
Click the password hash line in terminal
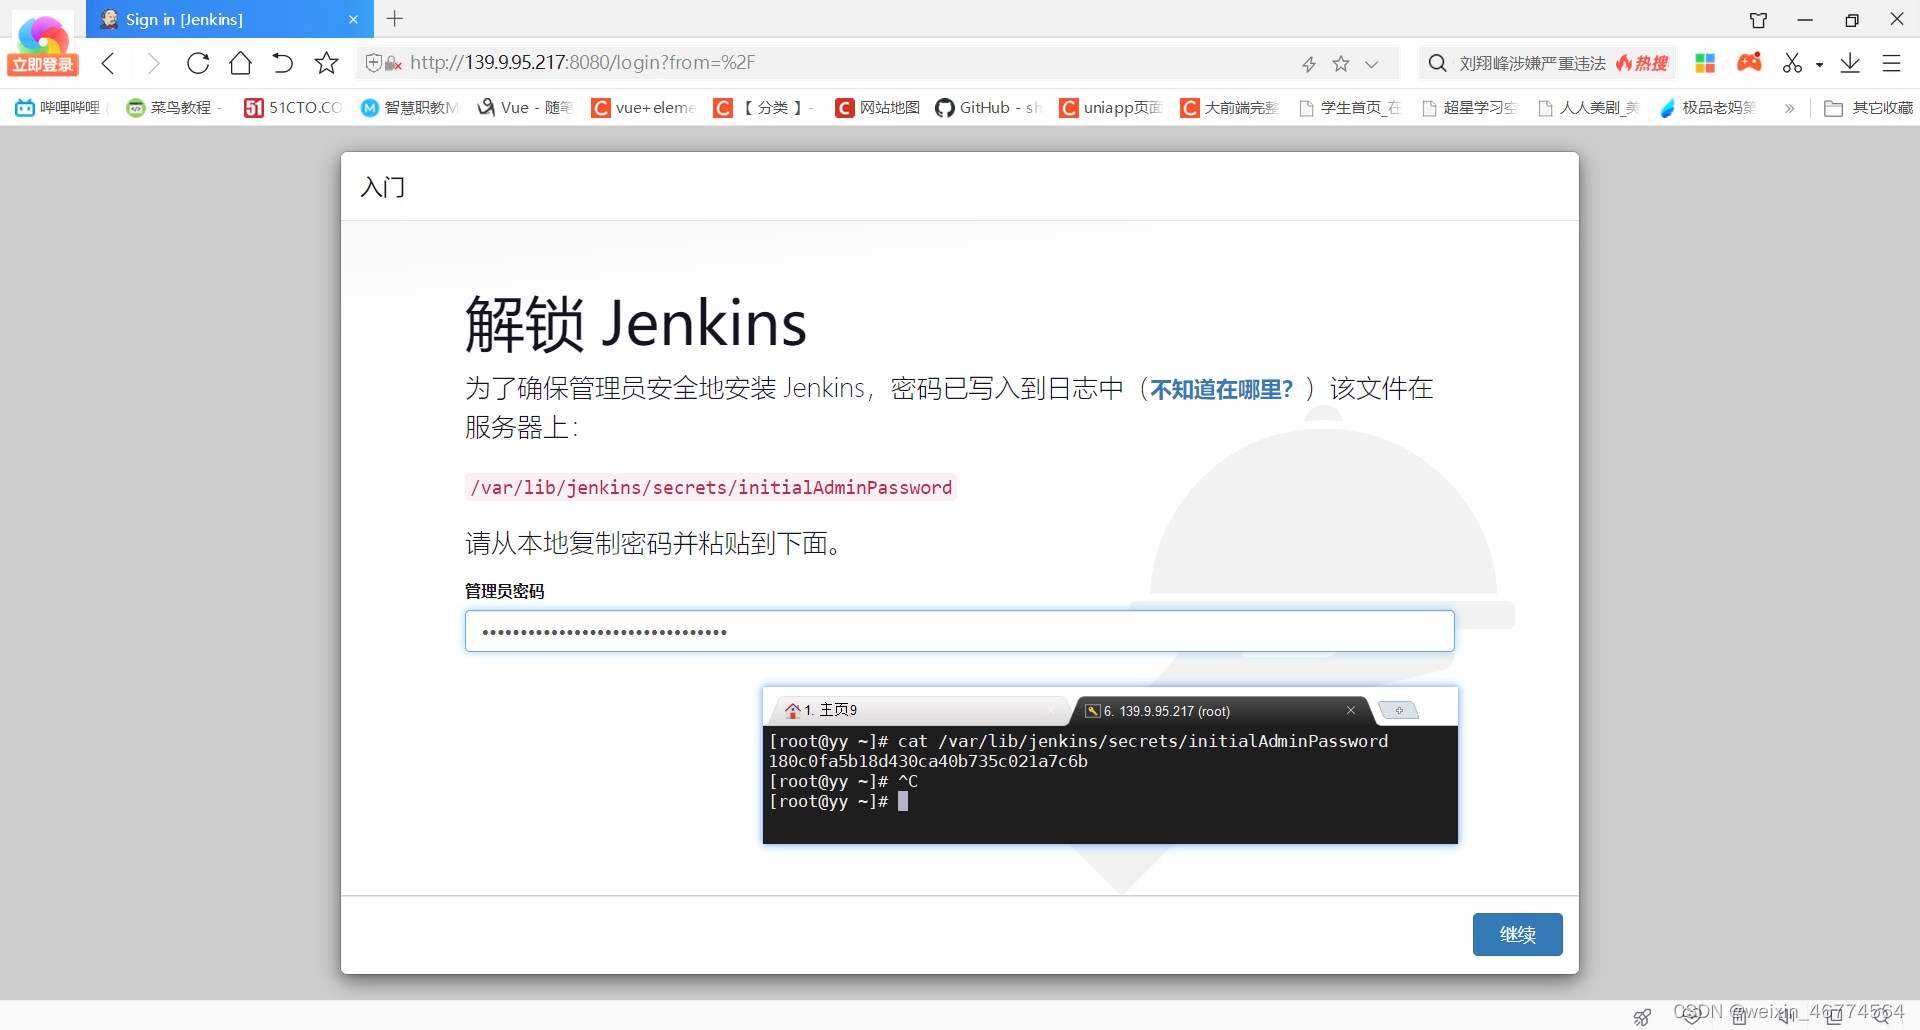point(928,761)
